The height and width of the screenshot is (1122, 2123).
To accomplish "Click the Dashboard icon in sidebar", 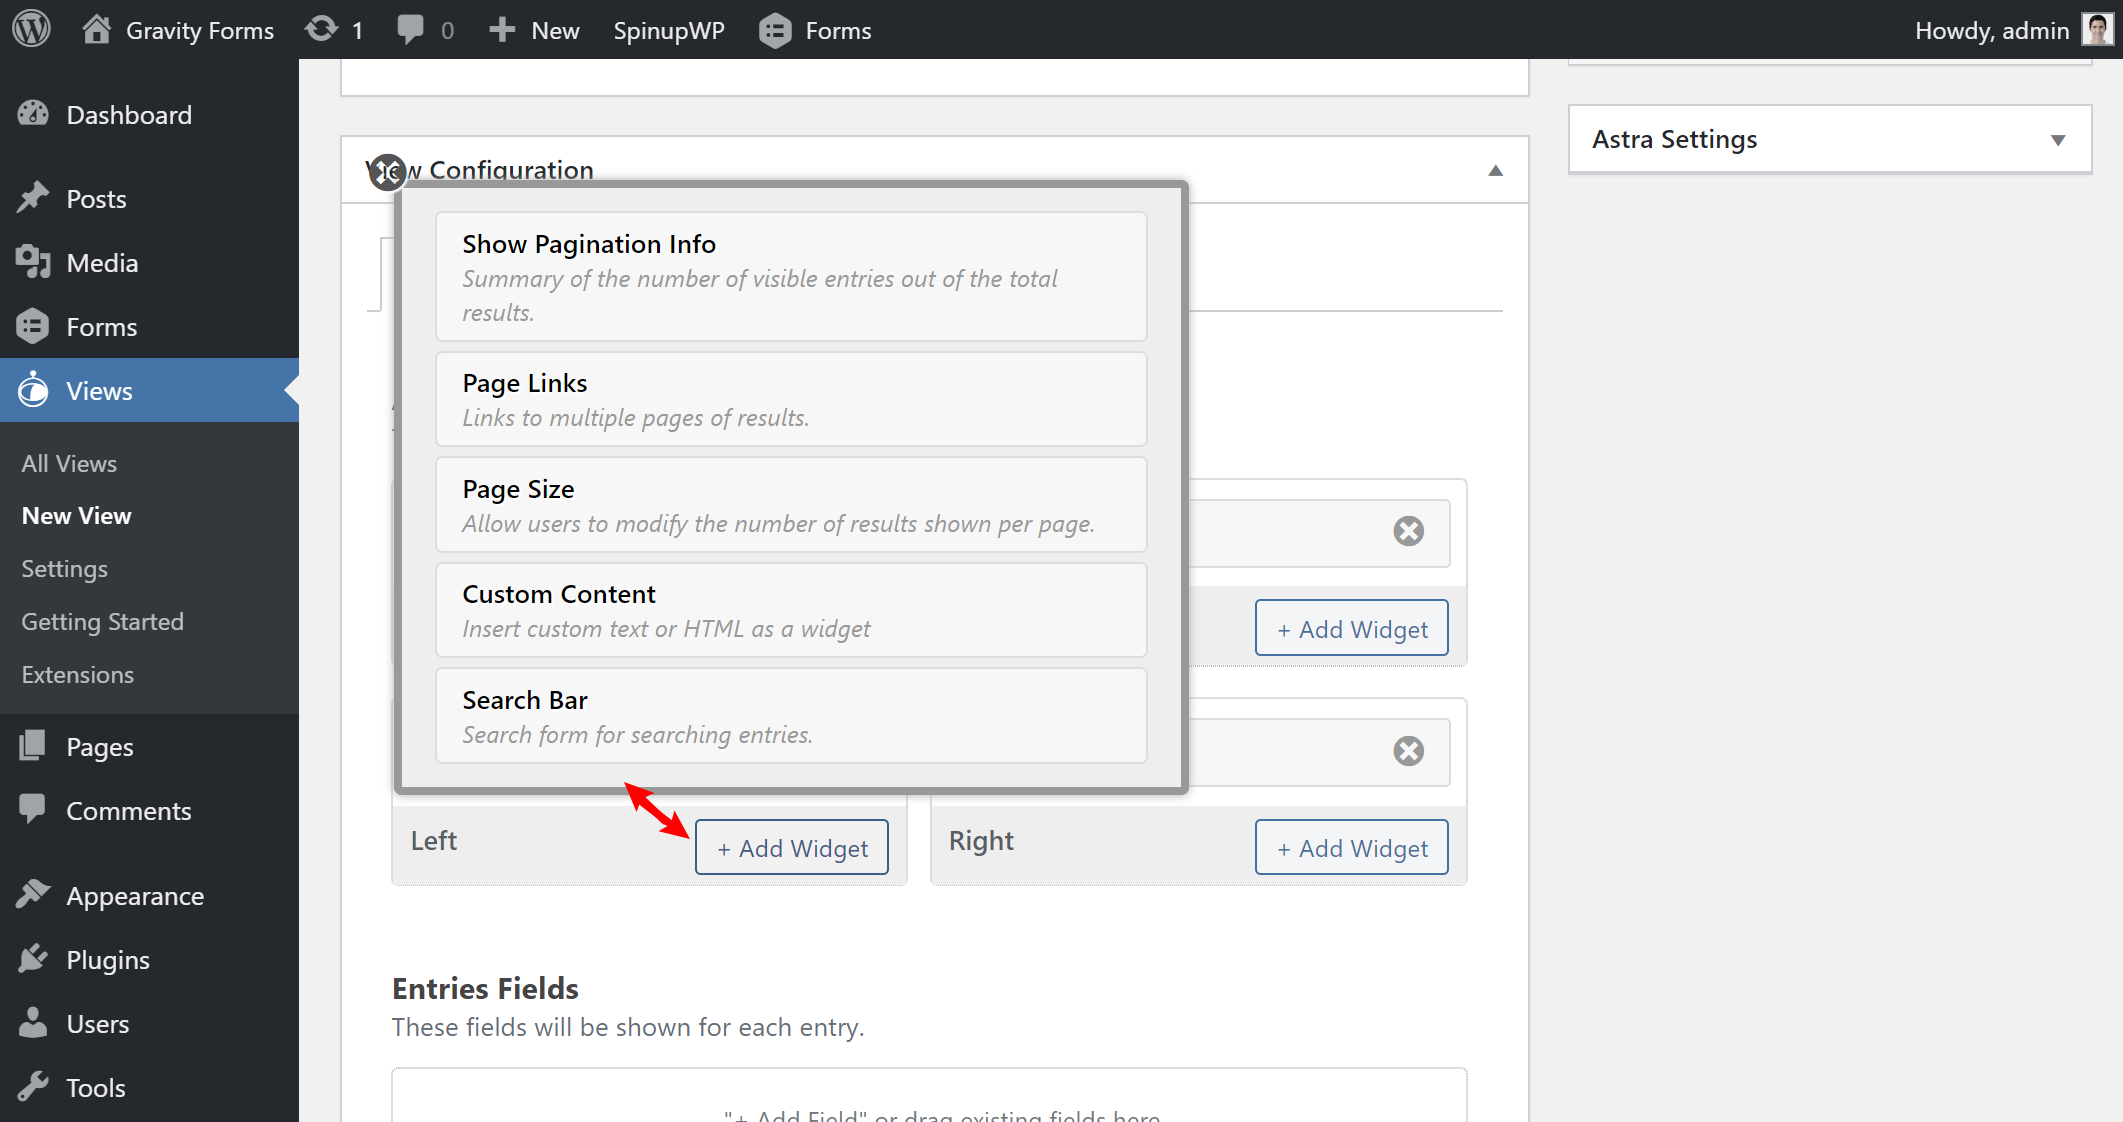I will tap(37, 115).
